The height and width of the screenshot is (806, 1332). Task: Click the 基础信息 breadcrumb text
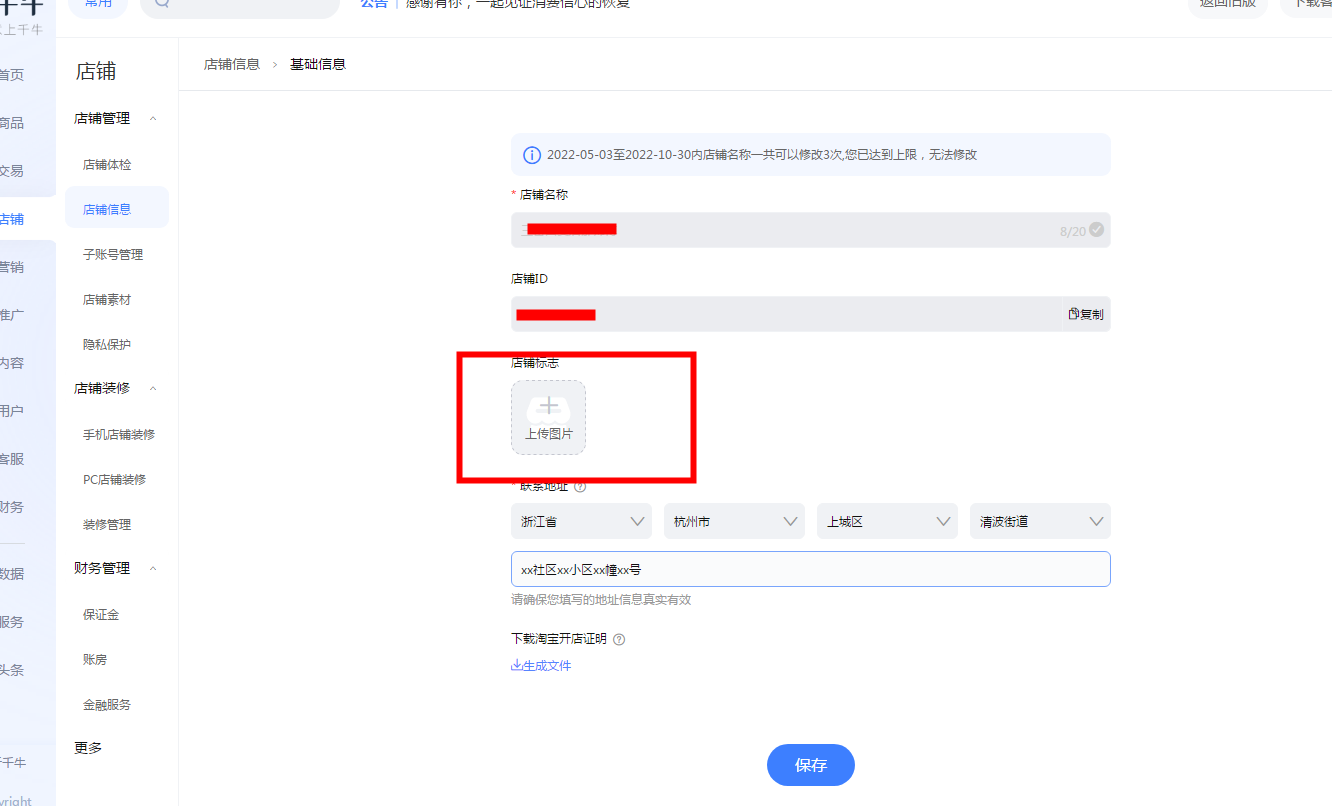pos(318,64)
